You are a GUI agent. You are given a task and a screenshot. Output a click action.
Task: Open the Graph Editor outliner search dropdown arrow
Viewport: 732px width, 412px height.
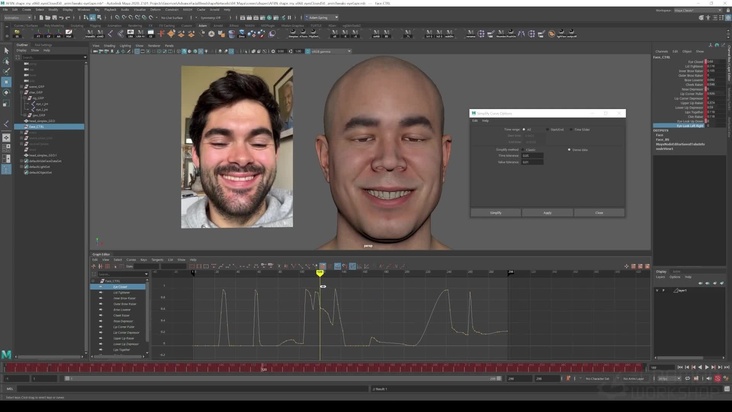pos(146,274)
